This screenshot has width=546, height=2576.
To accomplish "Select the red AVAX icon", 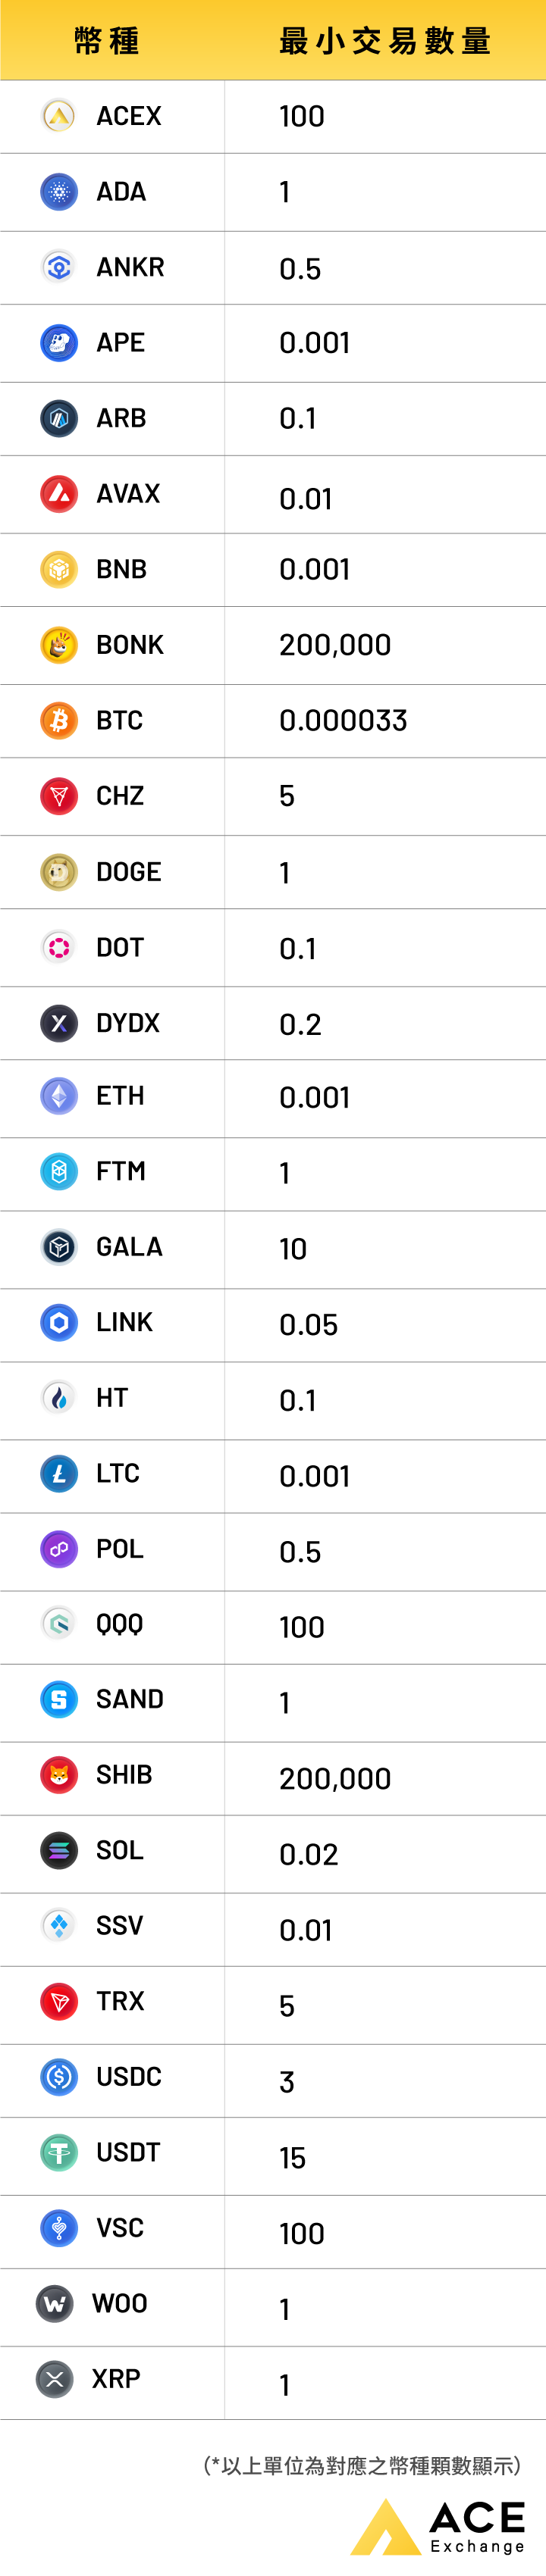I will coord(59,493).
